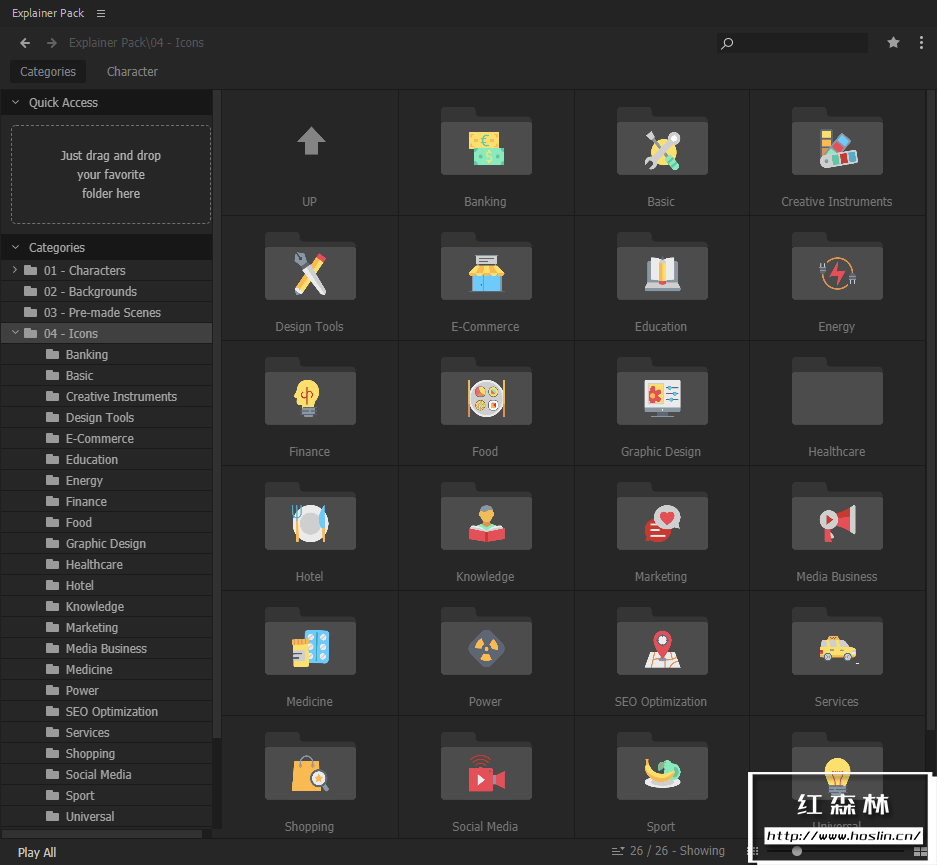937x865 pixels.
Task: Click the Quick Access drop zone
Action: coord(111,174)
